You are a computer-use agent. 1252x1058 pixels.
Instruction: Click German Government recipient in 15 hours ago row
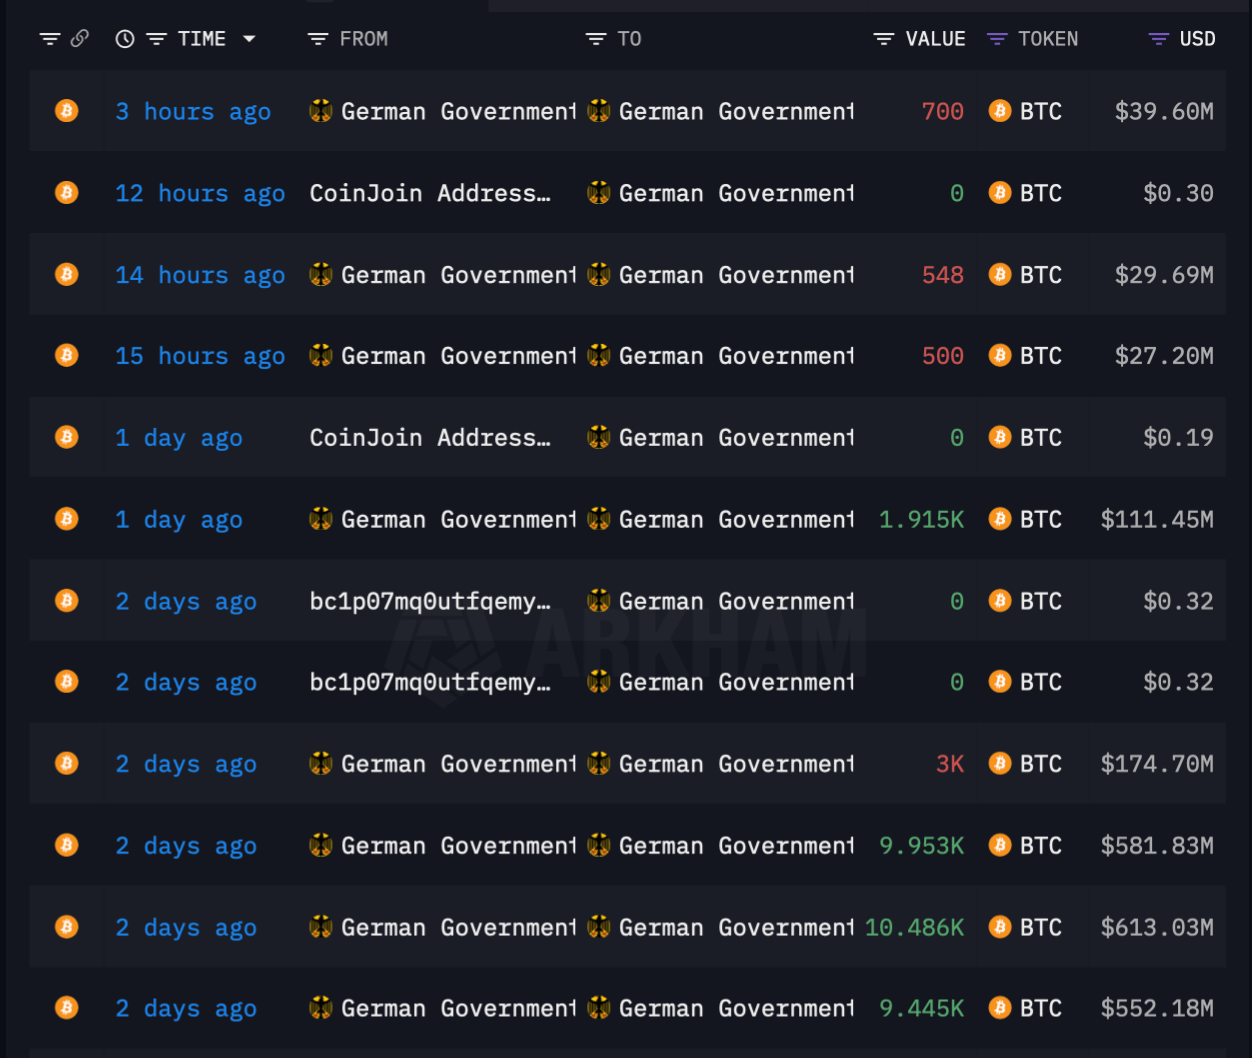(721, 356)
